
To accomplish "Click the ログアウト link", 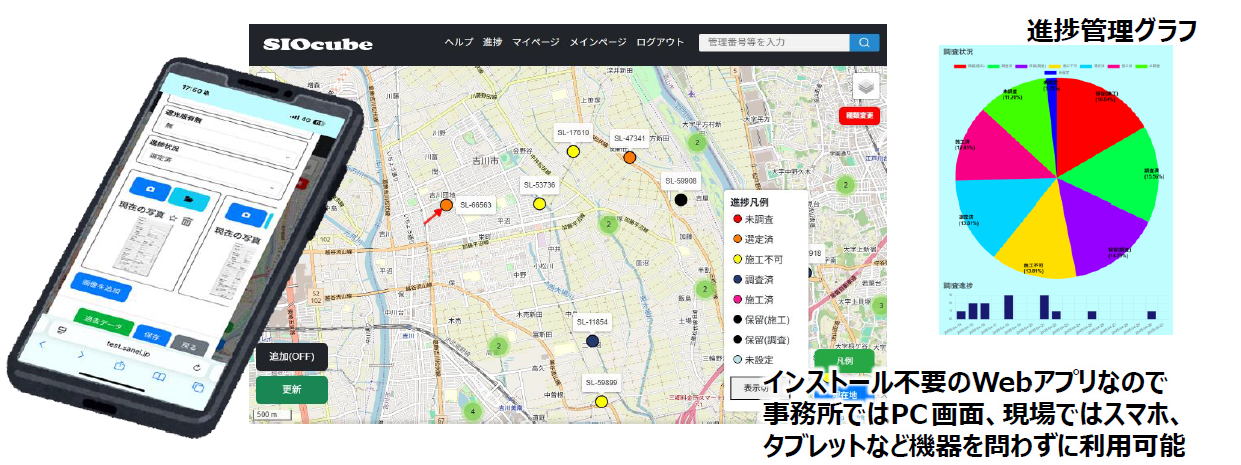I will click(660, 42).
